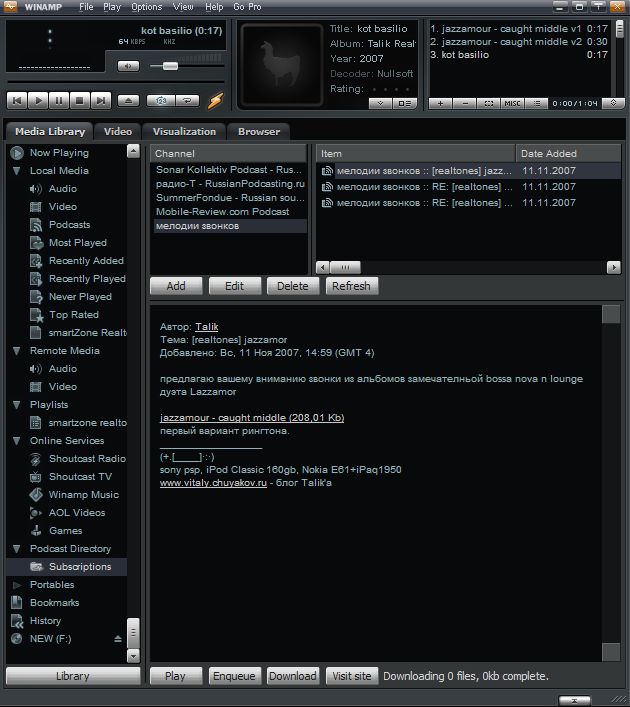Click the Play transport button in the player
This screenshot has width=630, height=707.
pyautogui.click(x=38, y=100)
